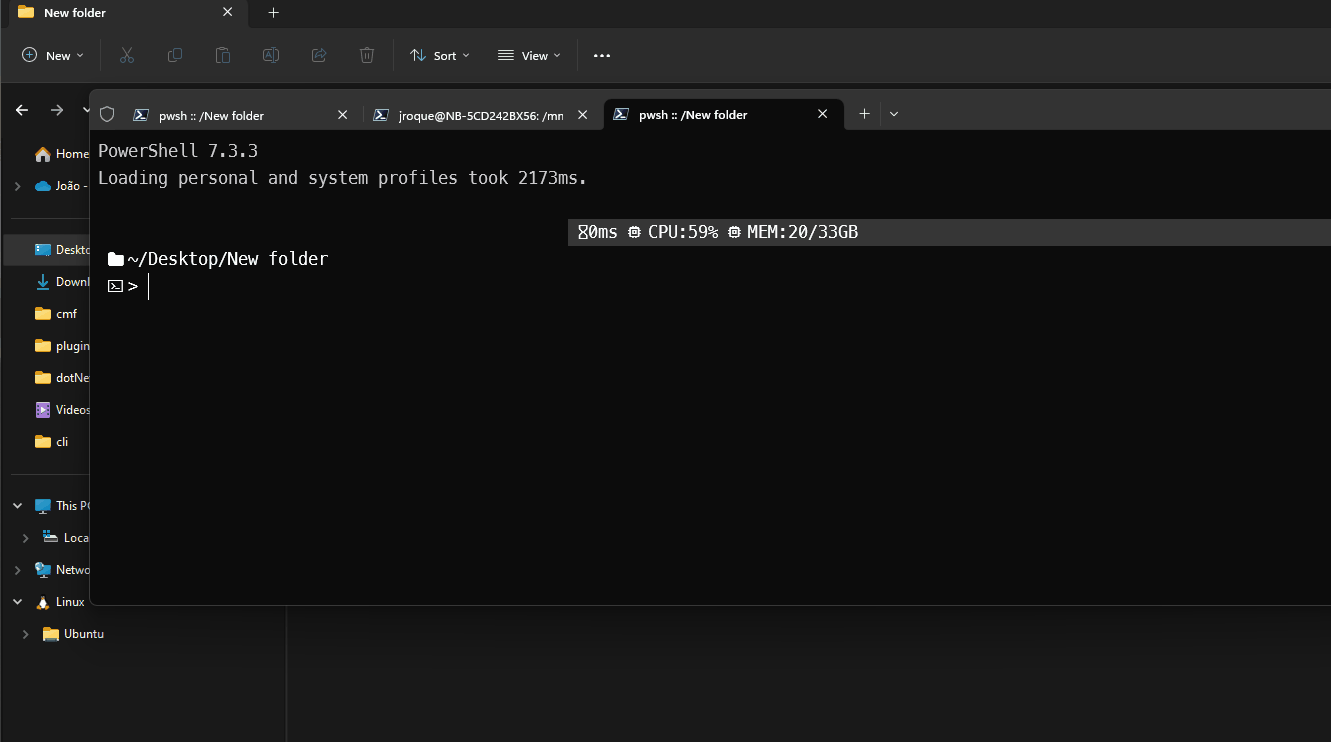The width and height of the screenshot is (1331, 742).
Task: Switch to first pwsh New folder tab
Action: [240, 114]
